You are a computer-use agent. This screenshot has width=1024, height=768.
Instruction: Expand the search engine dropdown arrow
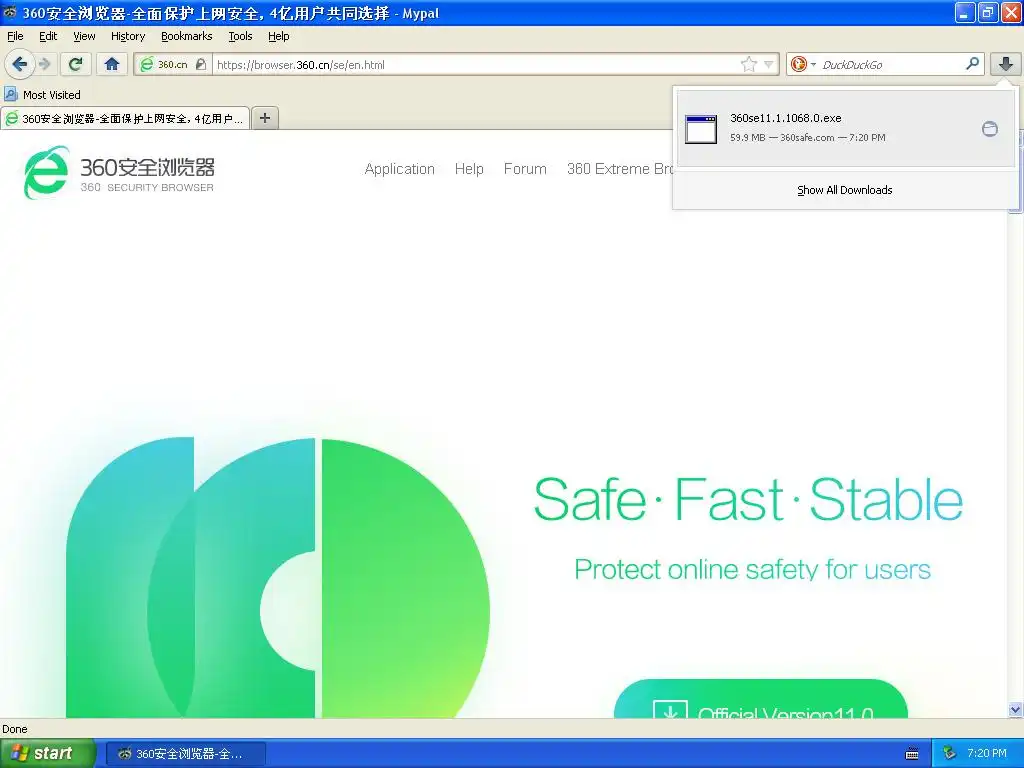click(813, 64)
